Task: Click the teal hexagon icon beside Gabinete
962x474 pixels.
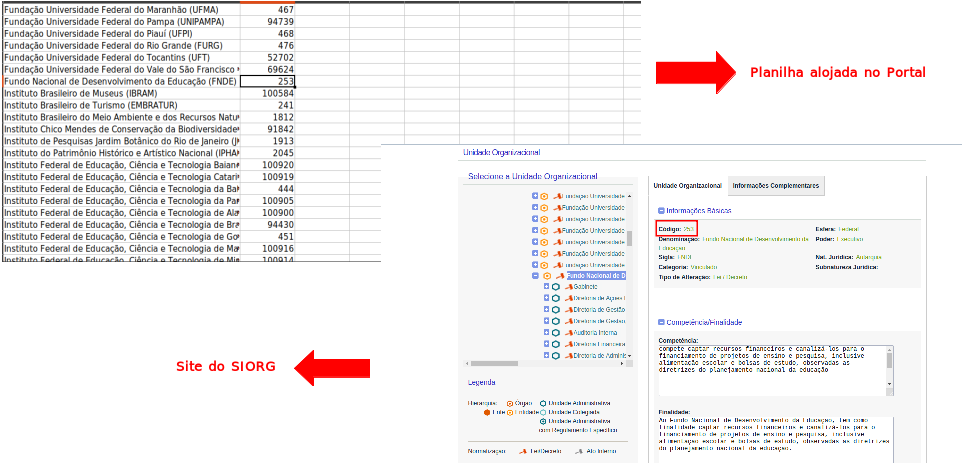Action: 555,287
